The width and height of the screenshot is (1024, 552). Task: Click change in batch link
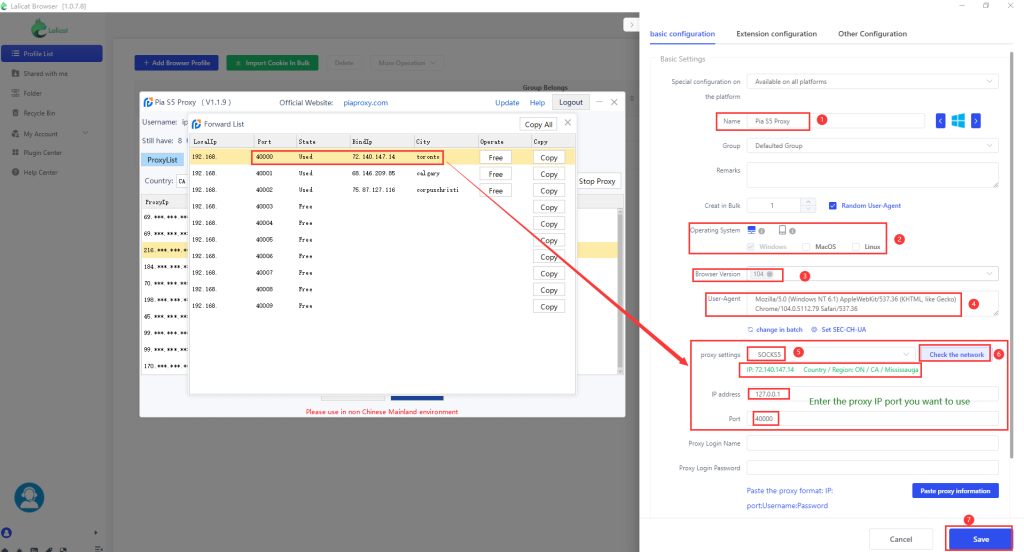coord(775,330)
